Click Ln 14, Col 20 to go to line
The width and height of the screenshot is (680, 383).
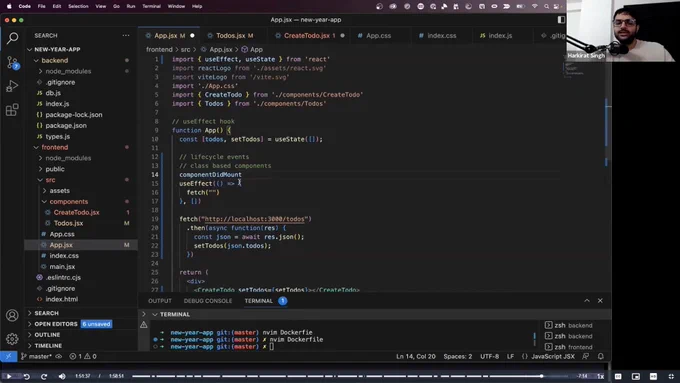[x=415, y=356]
